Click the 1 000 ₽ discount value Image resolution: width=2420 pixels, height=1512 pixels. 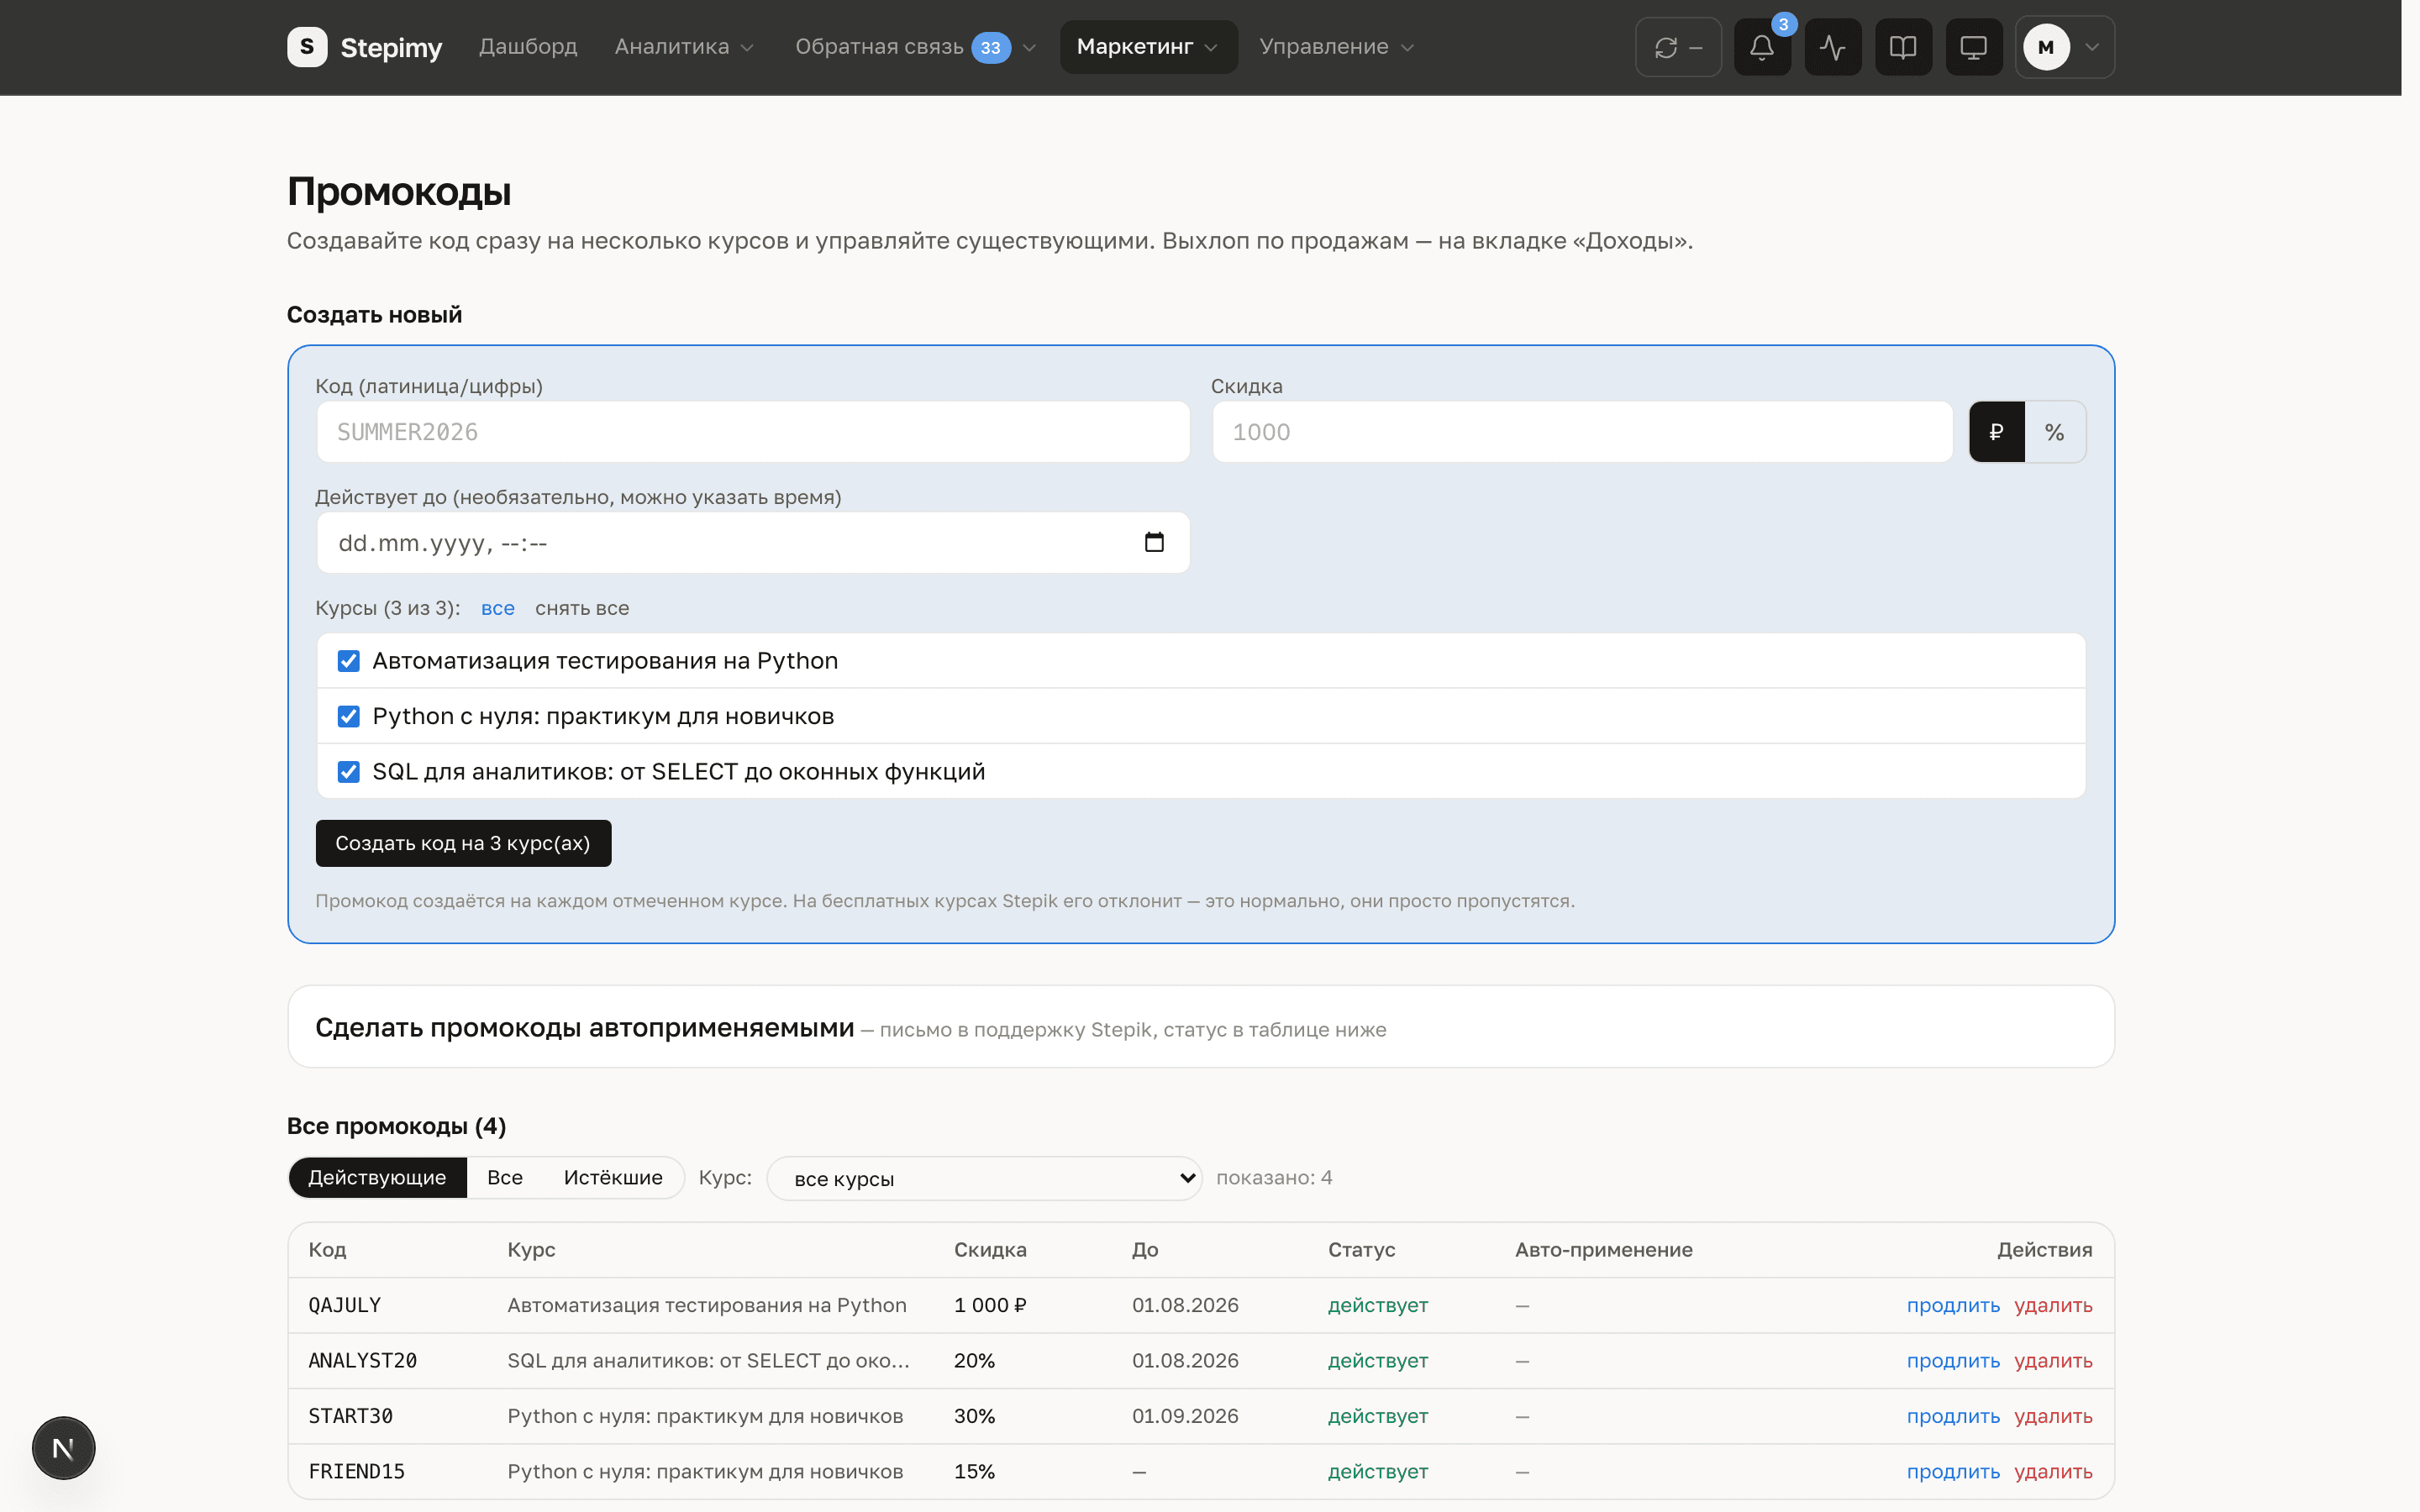(990, 1305)
